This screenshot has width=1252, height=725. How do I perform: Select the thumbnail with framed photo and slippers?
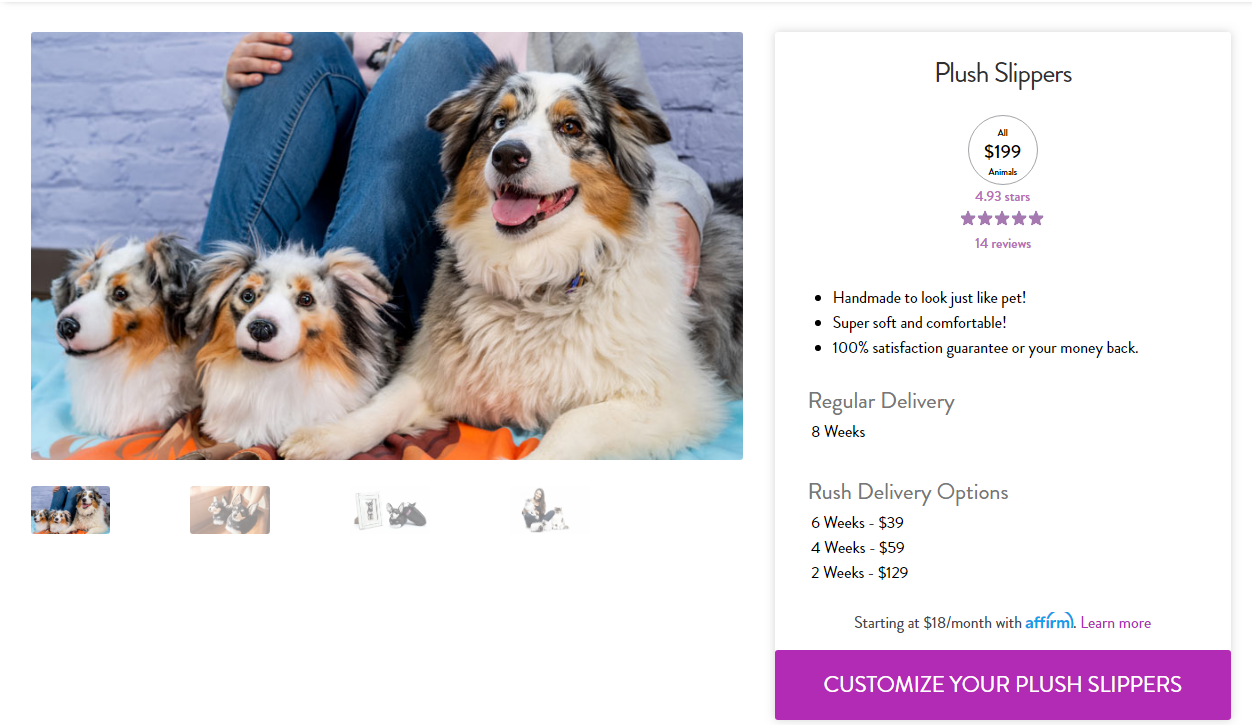390,510
